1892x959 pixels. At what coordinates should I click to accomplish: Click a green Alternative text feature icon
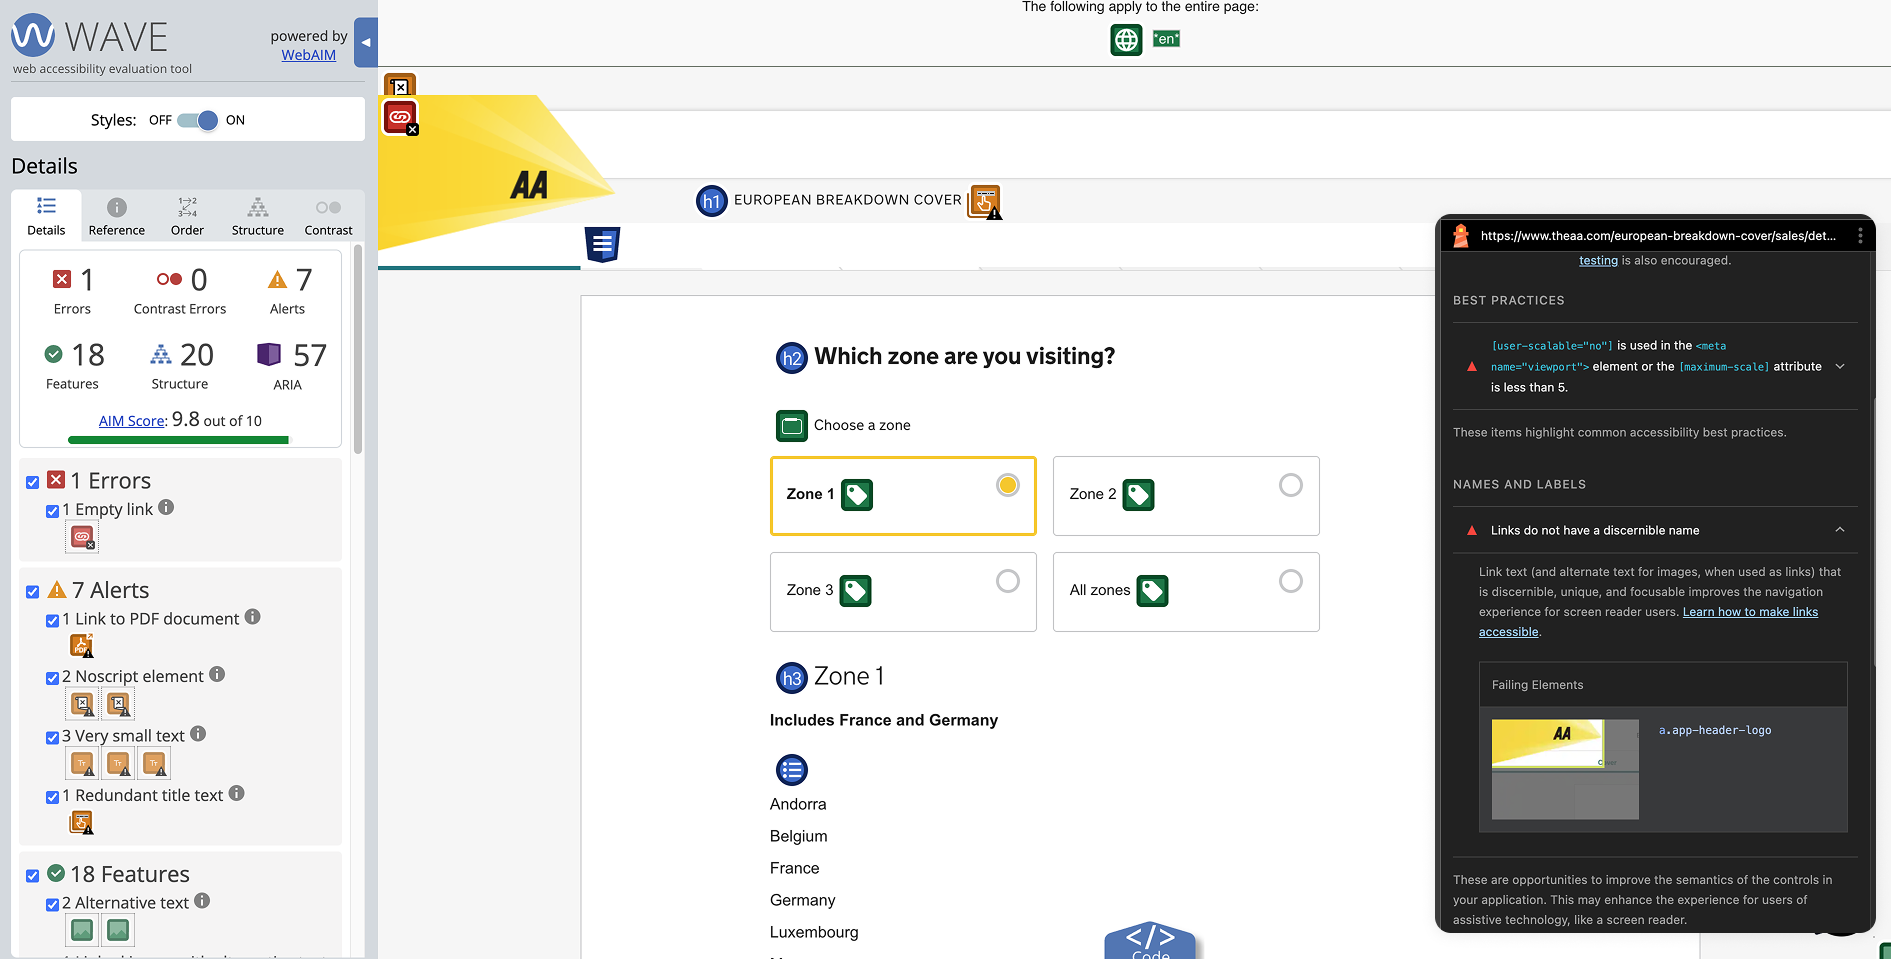[81, 930]
